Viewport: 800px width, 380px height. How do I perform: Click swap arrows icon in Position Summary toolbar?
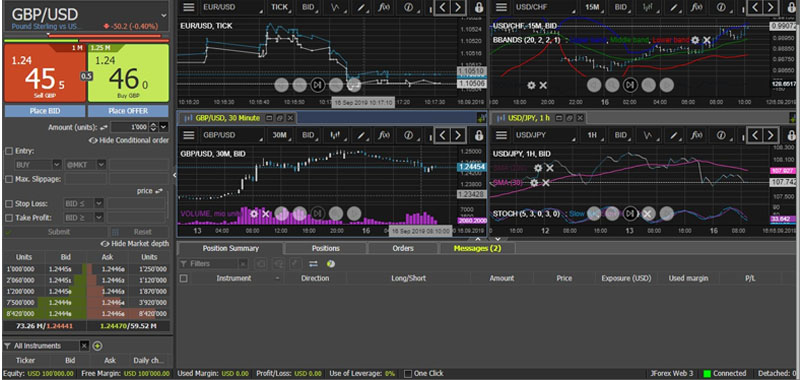pyautogui.click(x=313, y=264)
